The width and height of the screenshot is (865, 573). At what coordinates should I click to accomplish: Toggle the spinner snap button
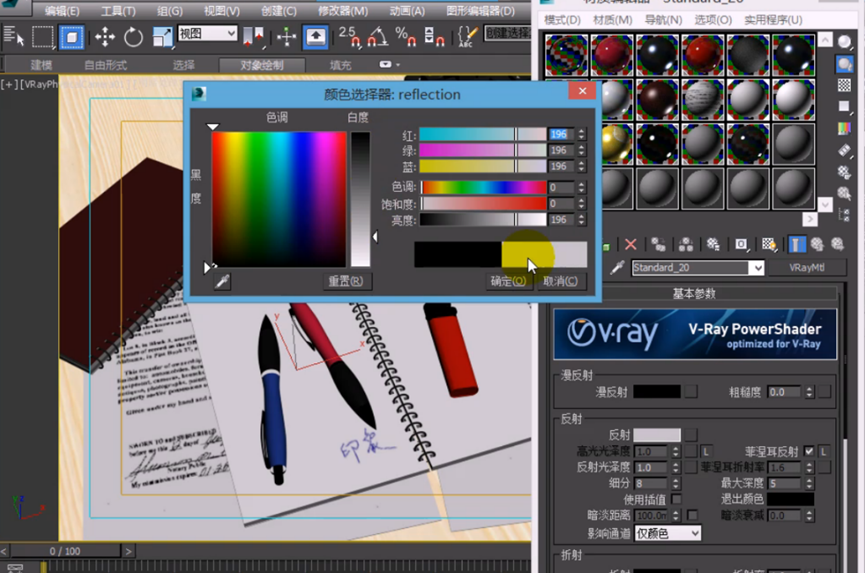(x=434, y=37)
